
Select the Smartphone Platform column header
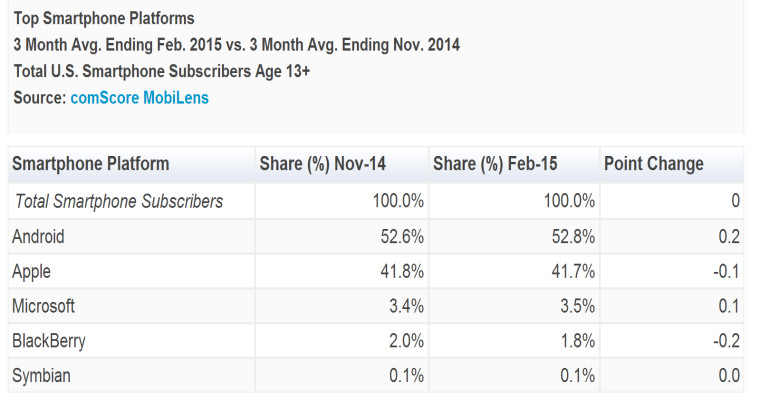coord(91,164)
